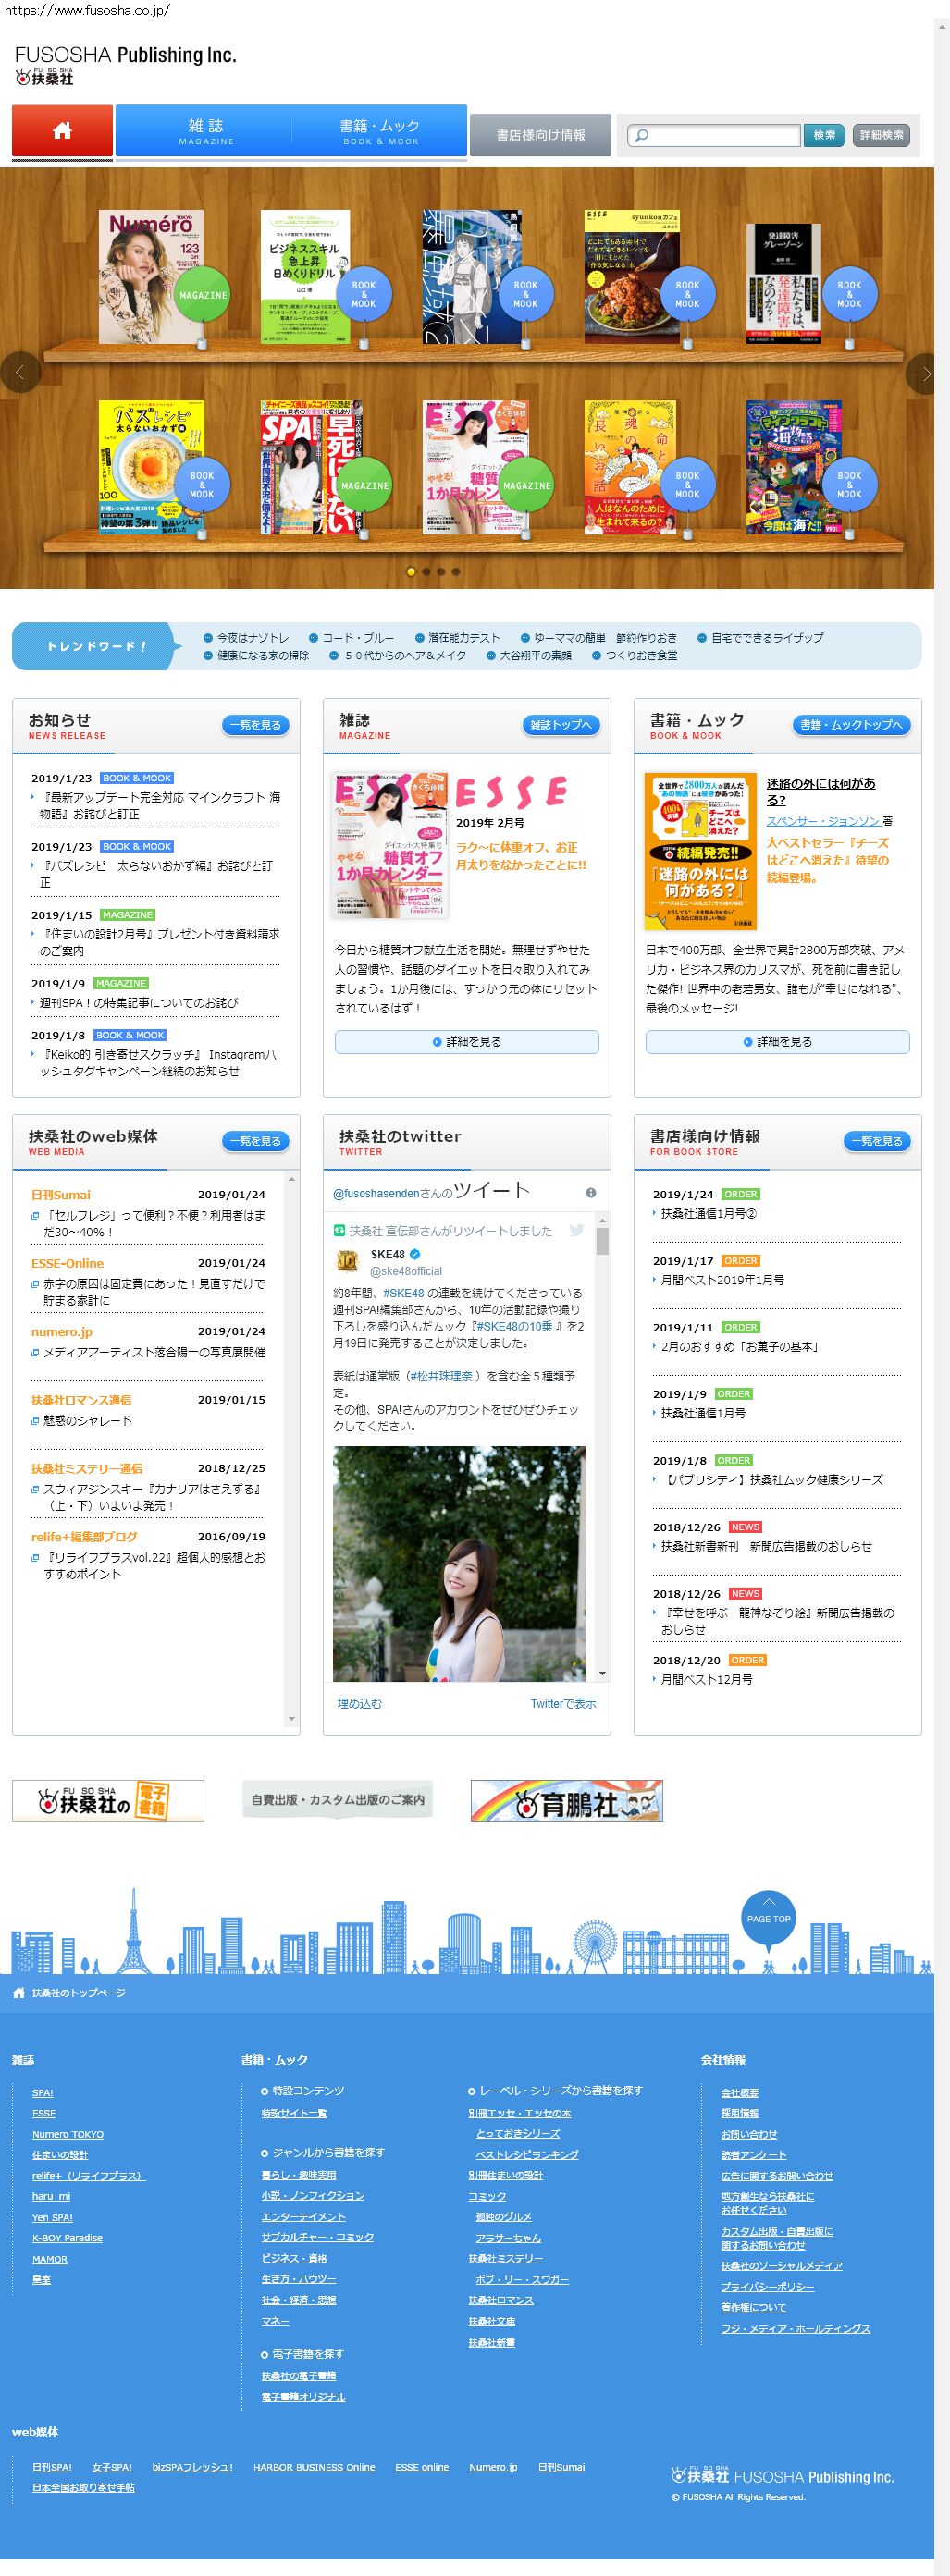This screenshot has width=950, height=2576.
Task: Click 詳細を見る under 迷路の外には何がある book
Action: 778,1041
